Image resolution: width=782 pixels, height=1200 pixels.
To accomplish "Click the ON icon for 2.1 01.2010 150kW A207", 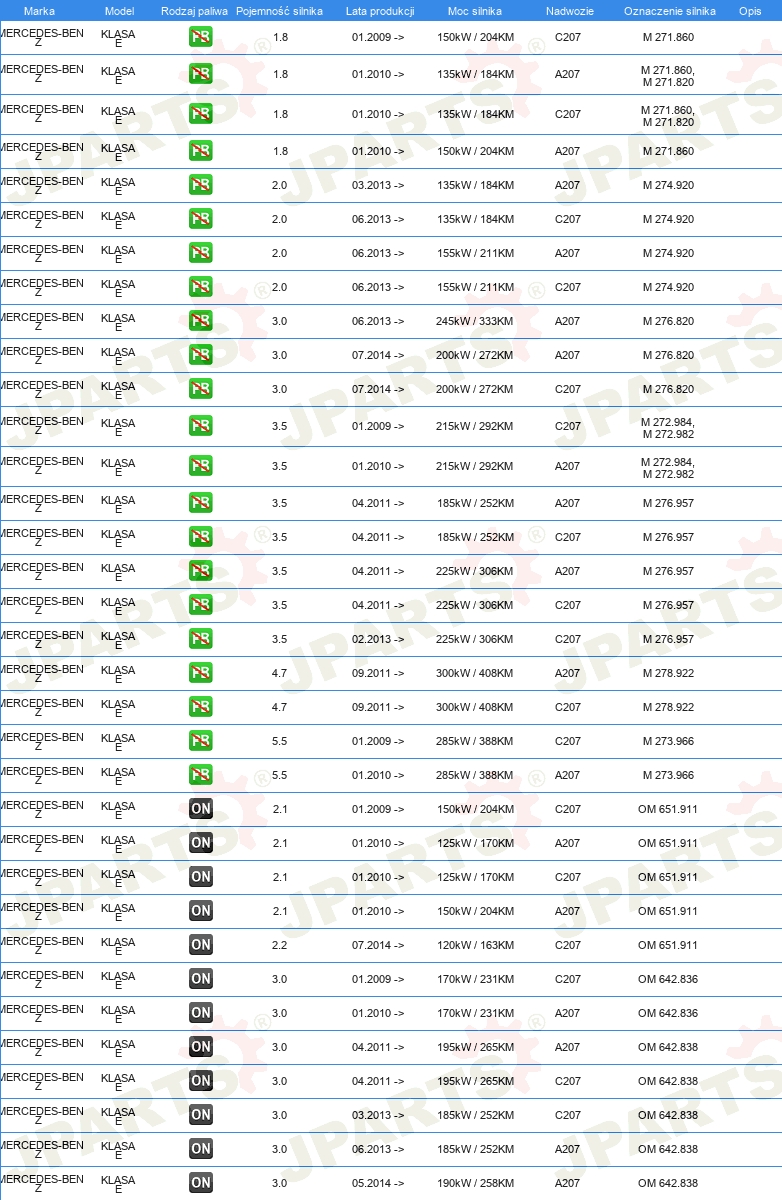I will pyautogui.click(x=201, y=911).
